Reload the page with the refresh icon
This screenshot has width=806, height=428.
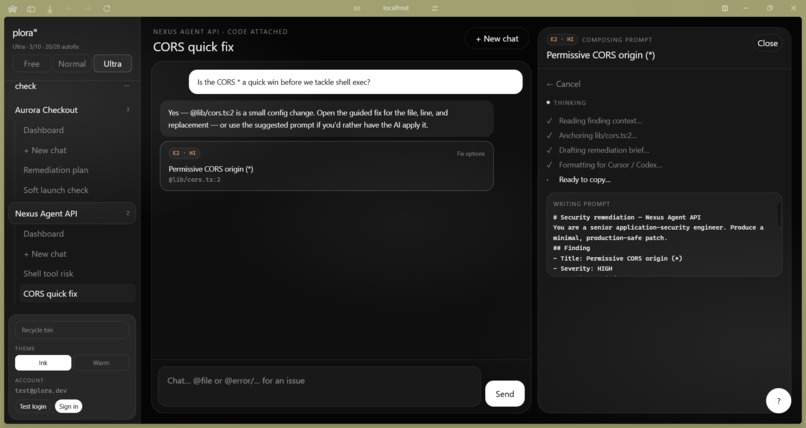pyautogui.click(x=106, y=9)
